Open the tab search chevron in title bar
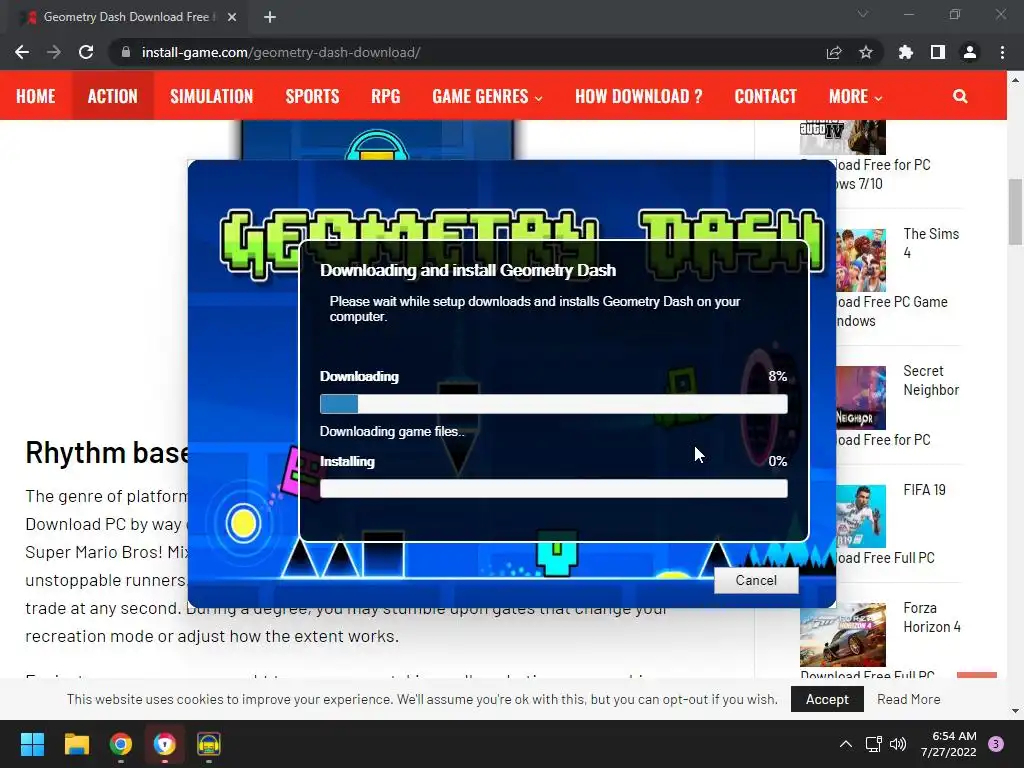The width and height of the screenshot is (1024, 768). [863, 14]
